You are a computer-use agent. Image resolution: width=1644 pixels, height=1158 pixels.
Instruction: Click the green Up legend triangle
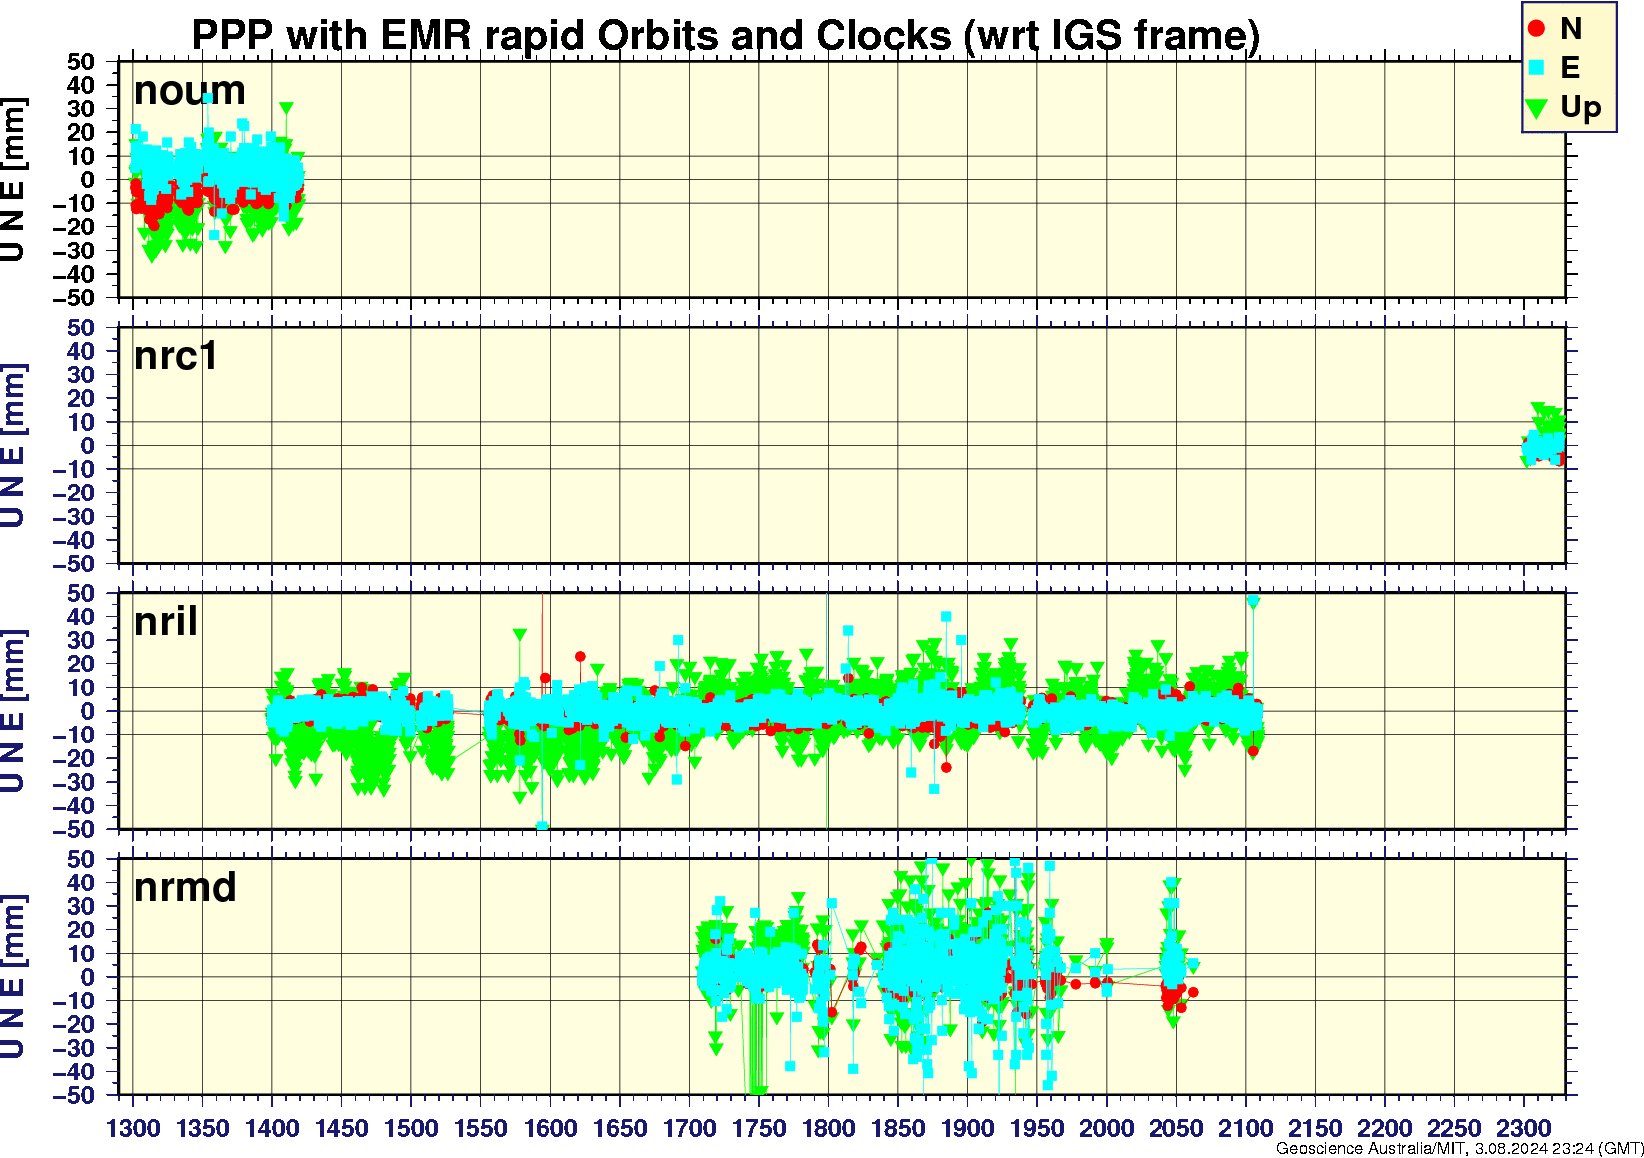[1537, 108]
